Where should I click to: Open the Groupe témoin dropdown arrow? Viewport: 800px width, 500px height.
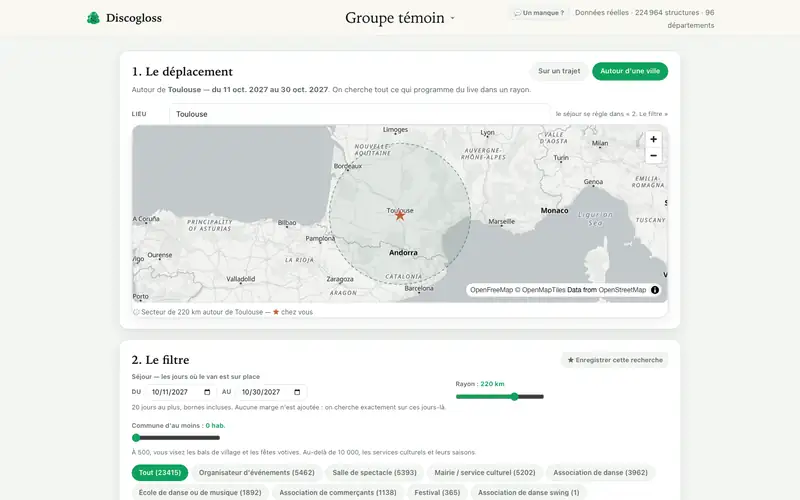tap(452, 18)
